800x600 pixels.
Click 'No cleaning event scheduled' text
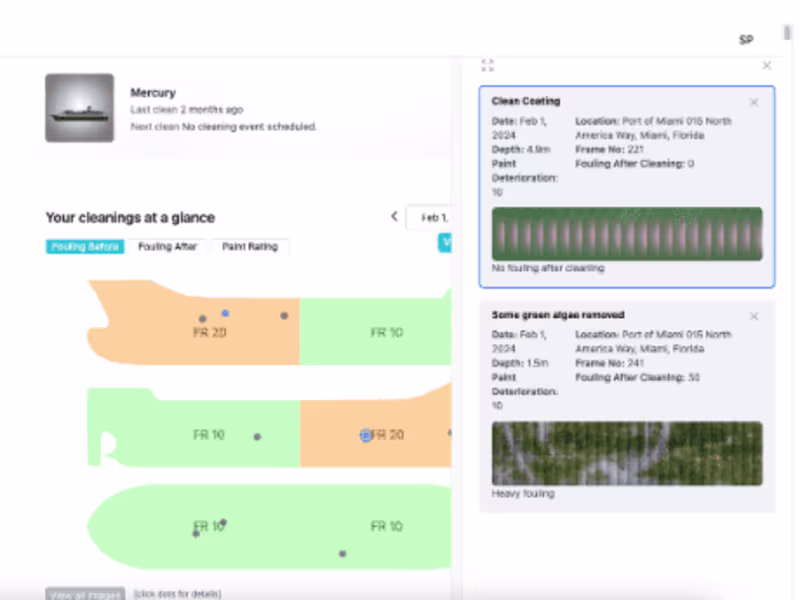(249, 127)
